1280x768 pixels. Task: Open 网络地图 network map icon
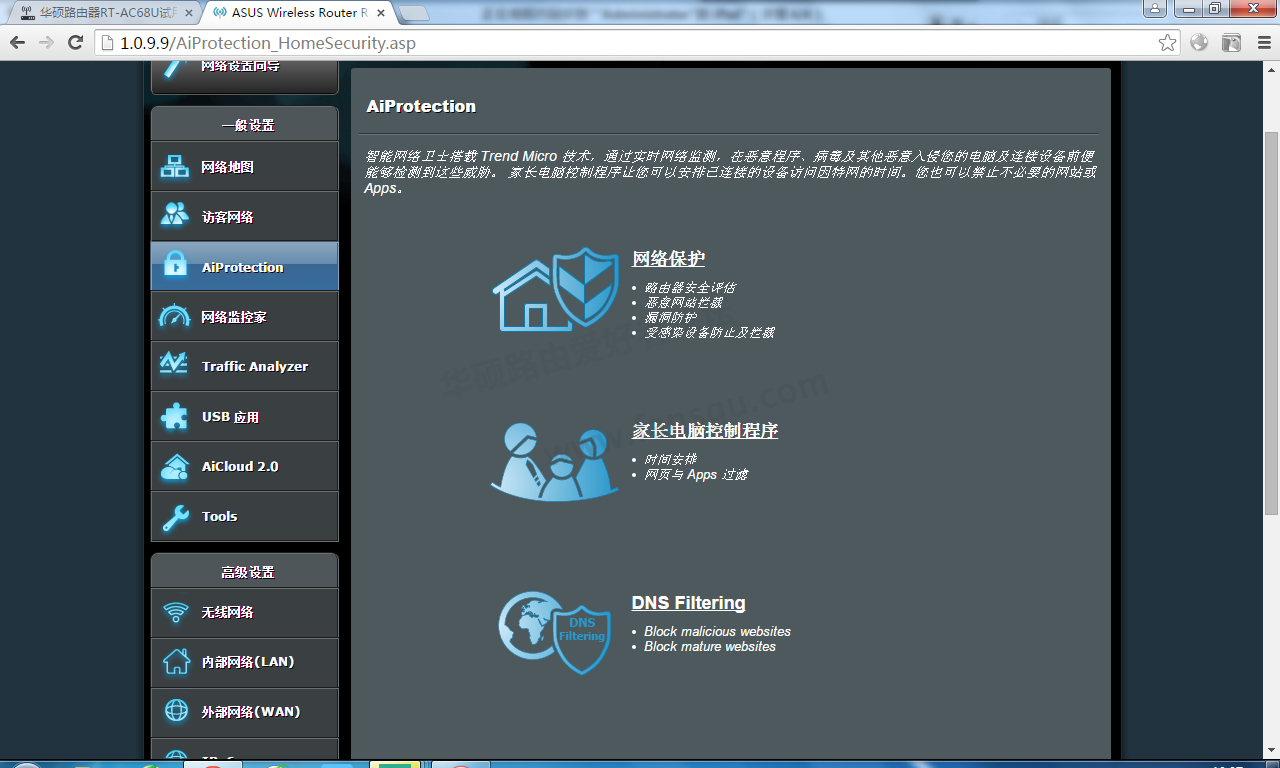pos(175,167)
